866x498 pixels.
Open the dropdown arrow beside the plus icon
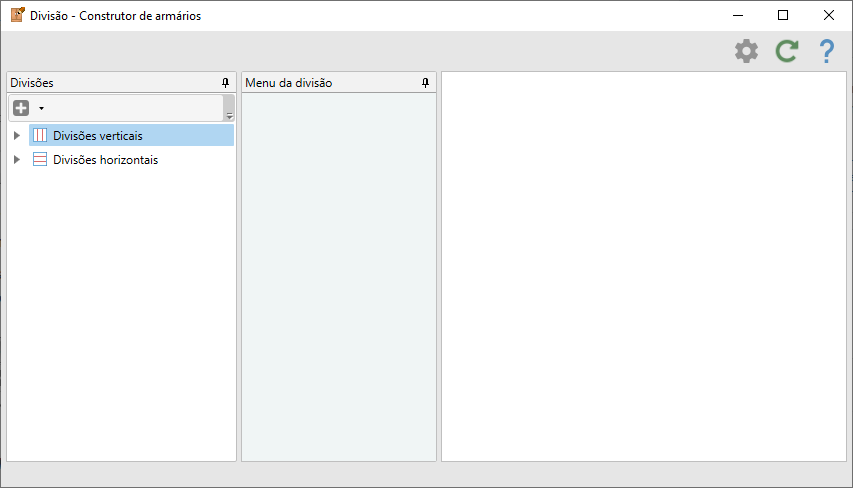pos(41,108)
